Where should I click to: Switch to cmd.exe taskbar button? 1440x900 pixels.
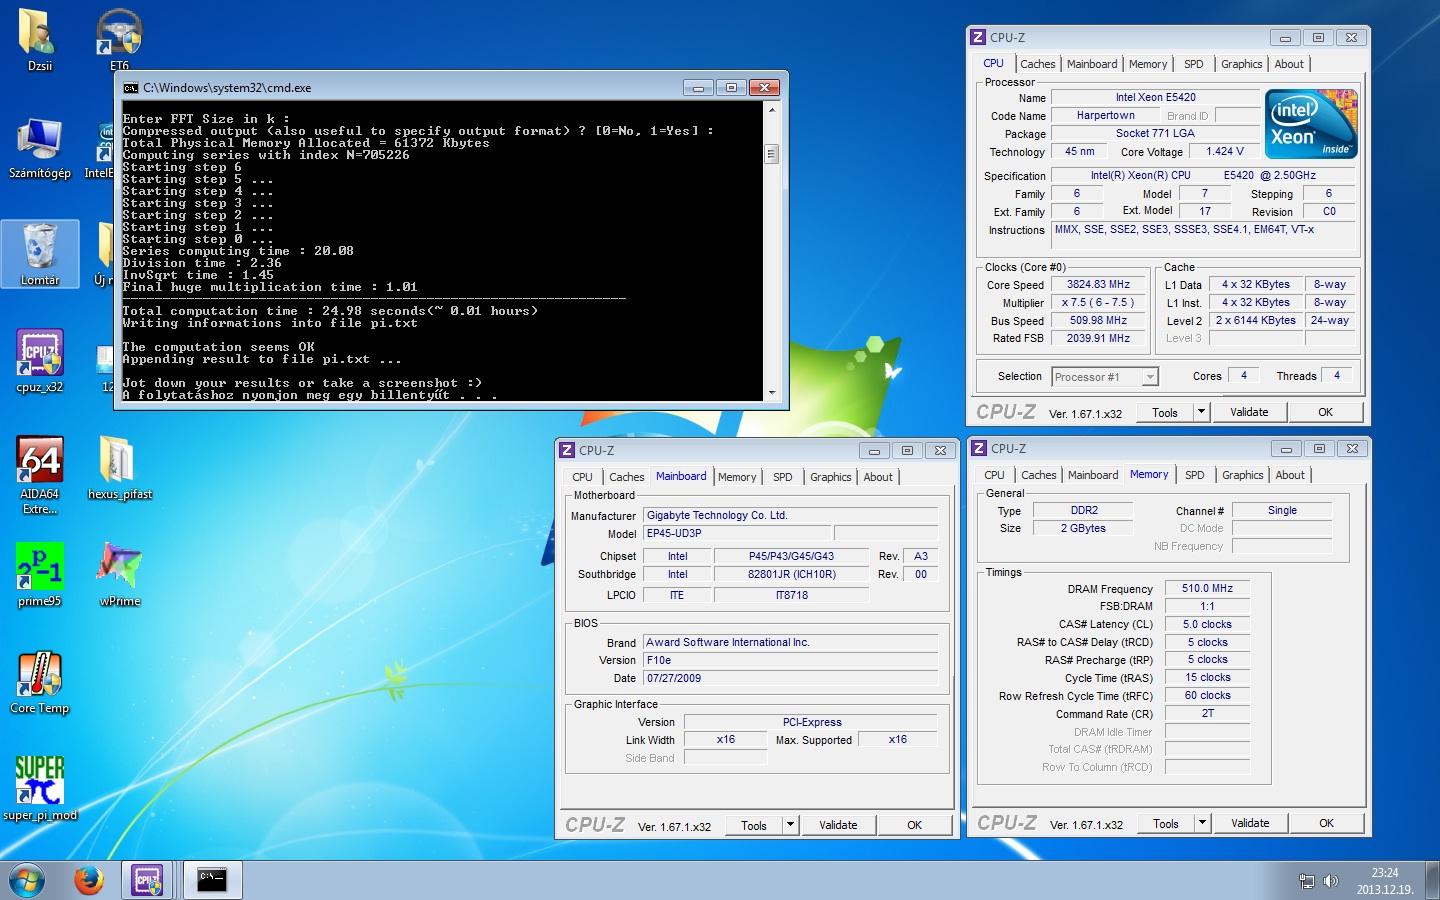click(212, 879)
